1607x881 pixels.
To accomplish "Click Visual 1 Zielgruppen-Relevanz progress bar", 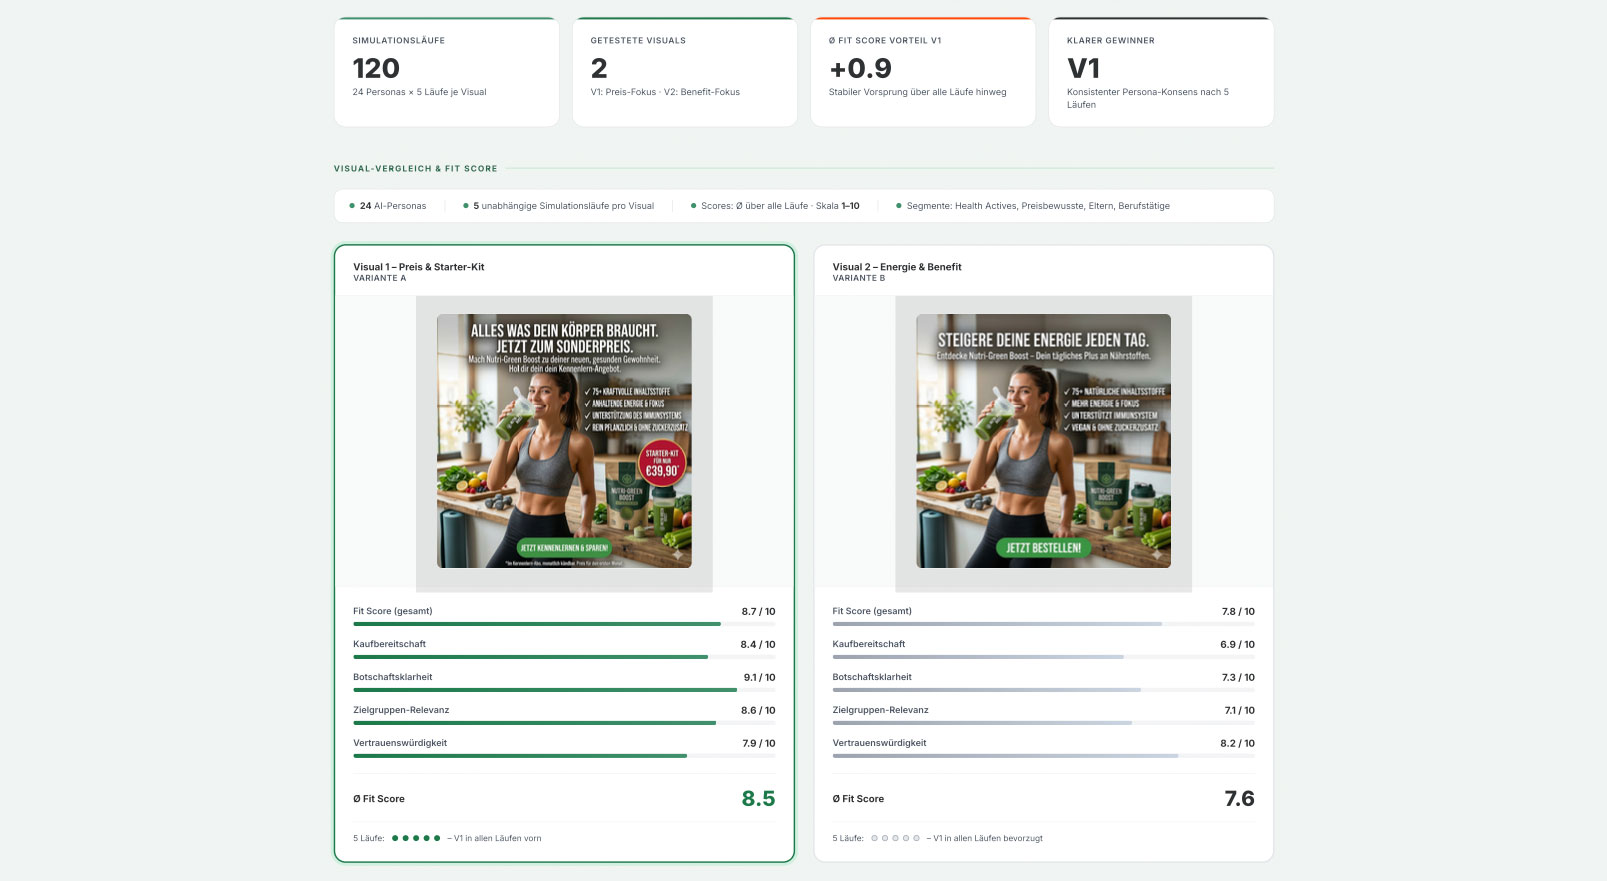I will coord(564,723).
